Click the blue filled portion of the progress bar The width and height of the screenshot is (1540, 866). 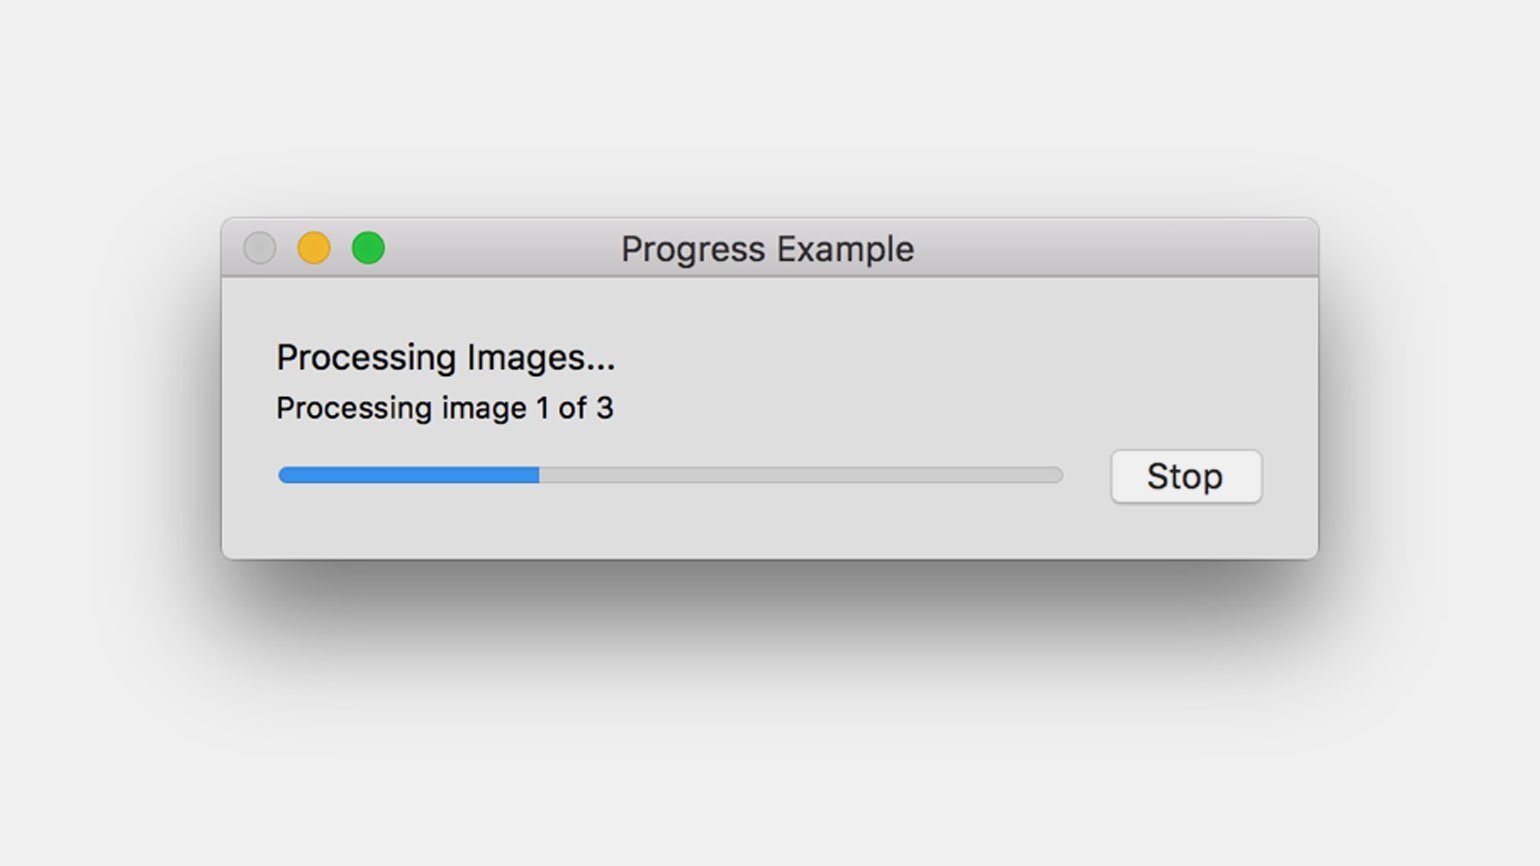(x=409, y=475)
